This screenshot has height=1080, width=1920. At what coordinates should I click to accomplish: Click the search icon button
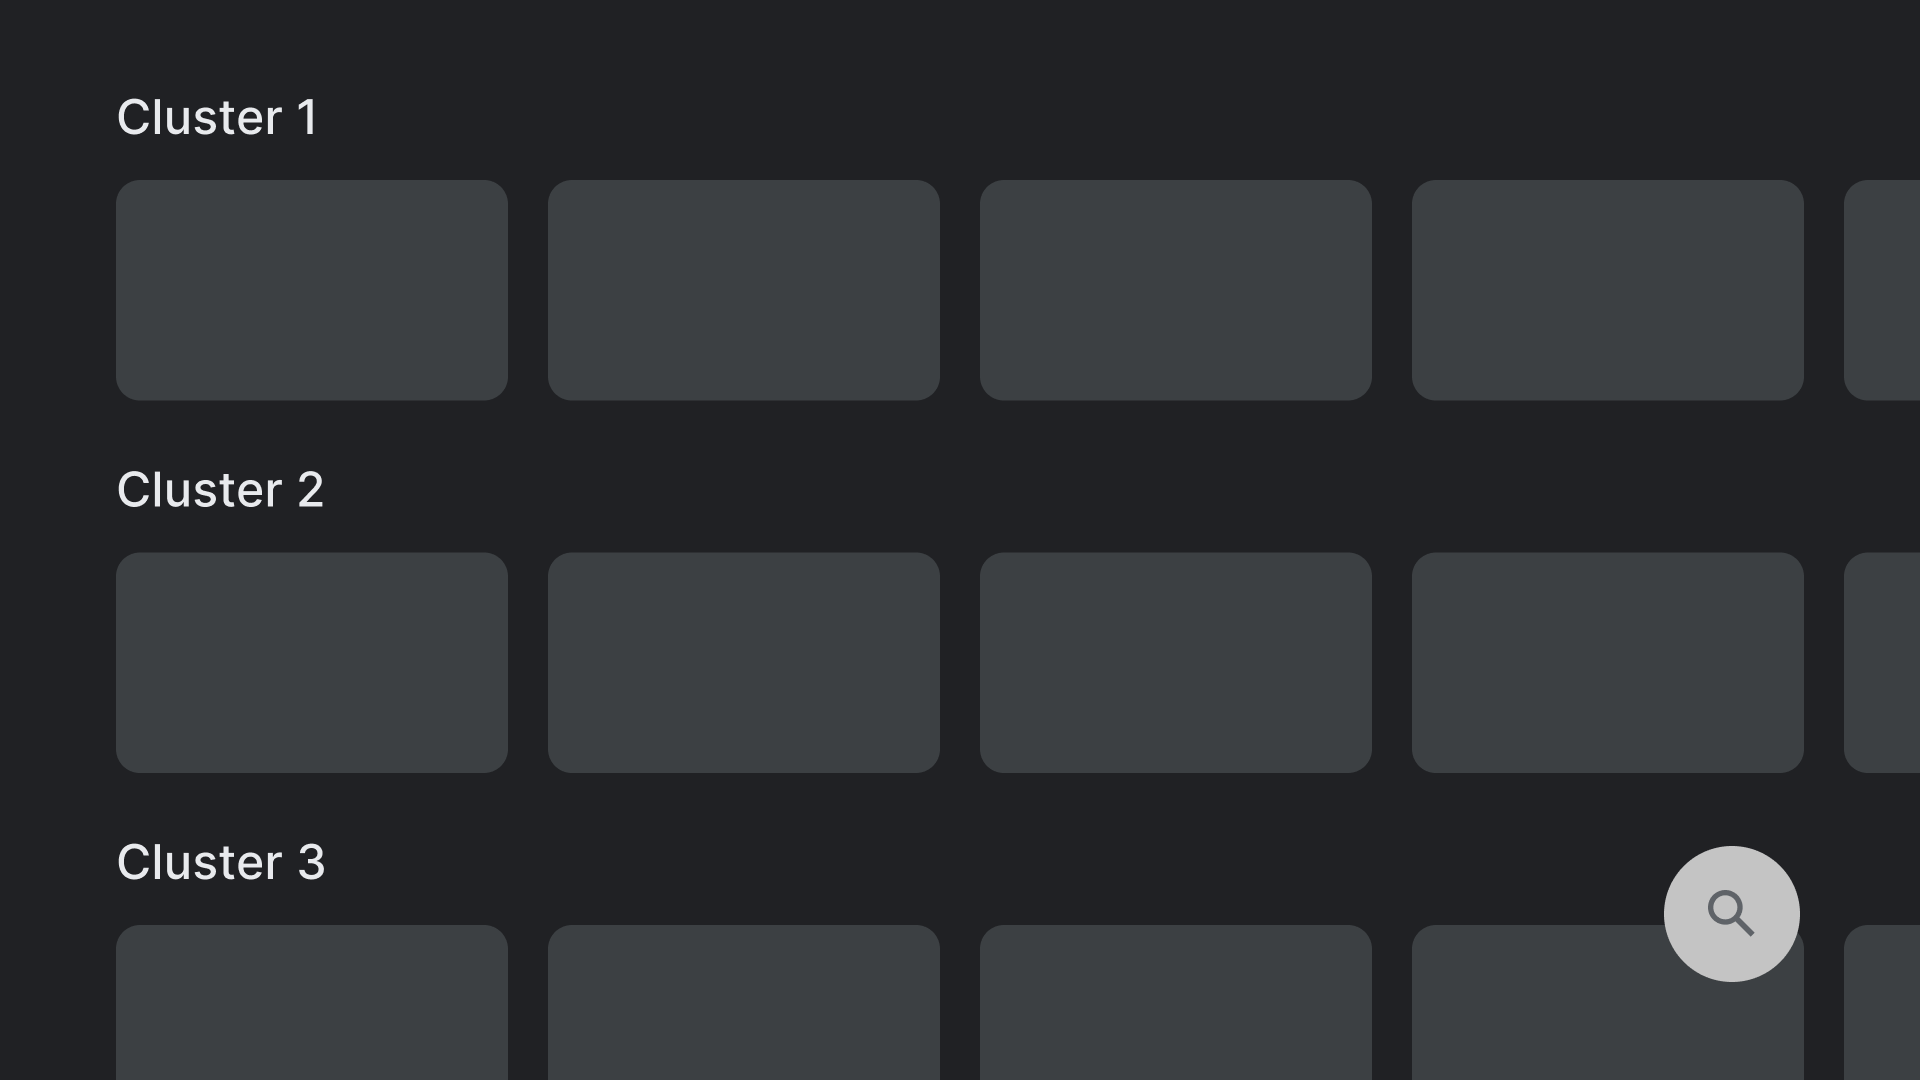click(1731, 914)
